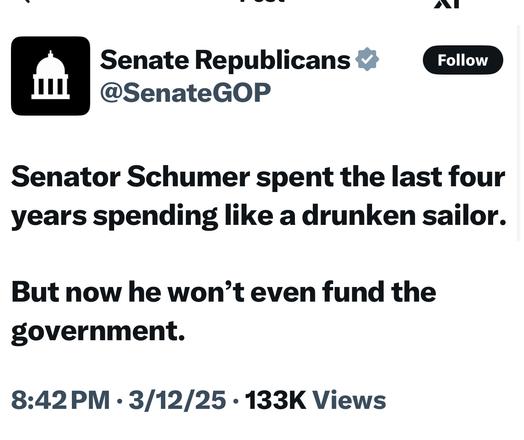Image resolution: width=524 pixels, height=440 pixels.
Task: View the 133K Views count
Action: click(x=315, y=400)
